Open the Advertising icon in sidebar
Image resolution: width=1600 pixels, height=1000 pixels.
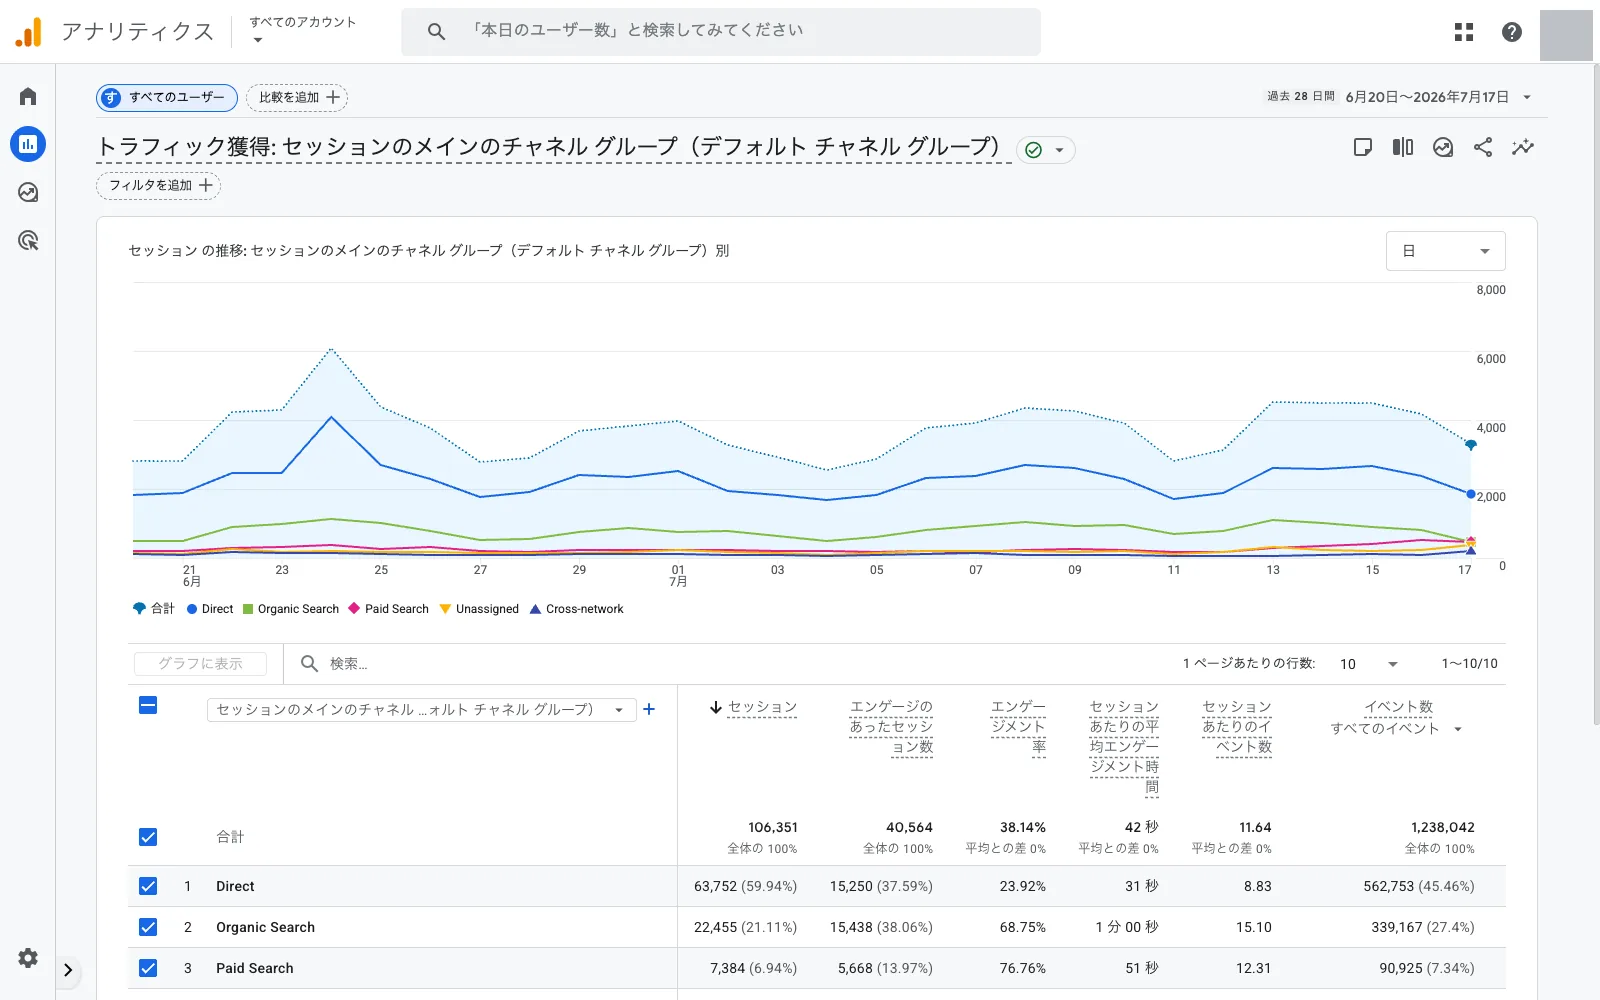pos(28,240)
